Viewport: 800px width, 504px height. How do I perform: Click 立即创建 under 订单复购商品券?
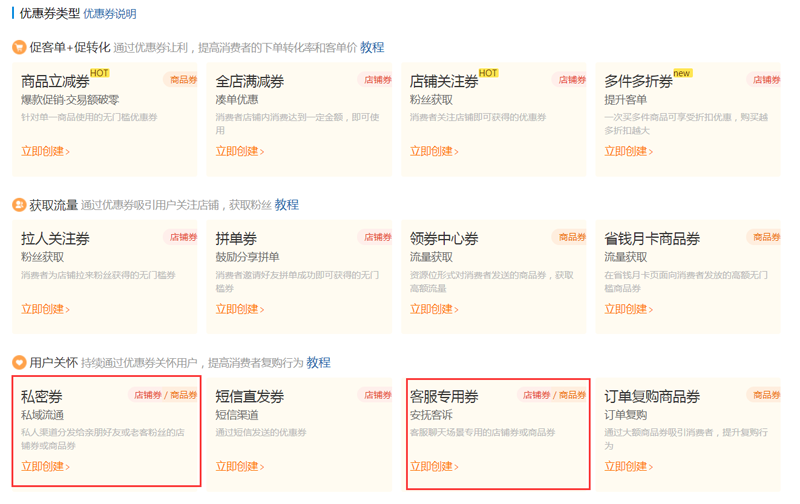[628, 467]
